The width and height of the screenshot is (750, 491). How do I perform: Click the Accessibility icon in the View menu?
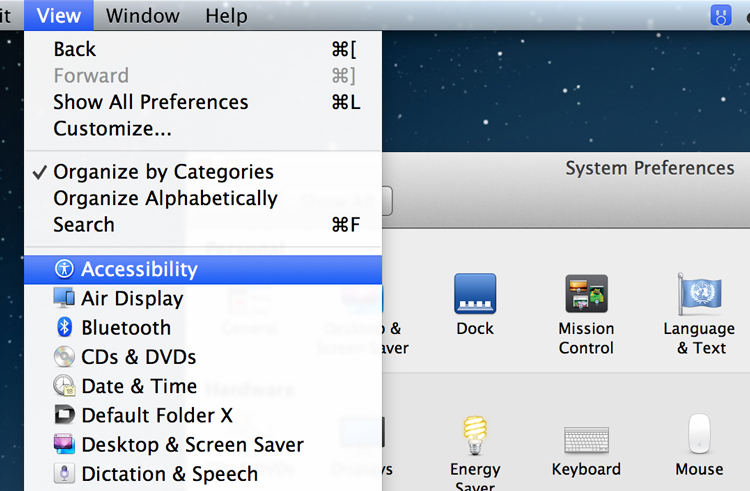point(64,269)
